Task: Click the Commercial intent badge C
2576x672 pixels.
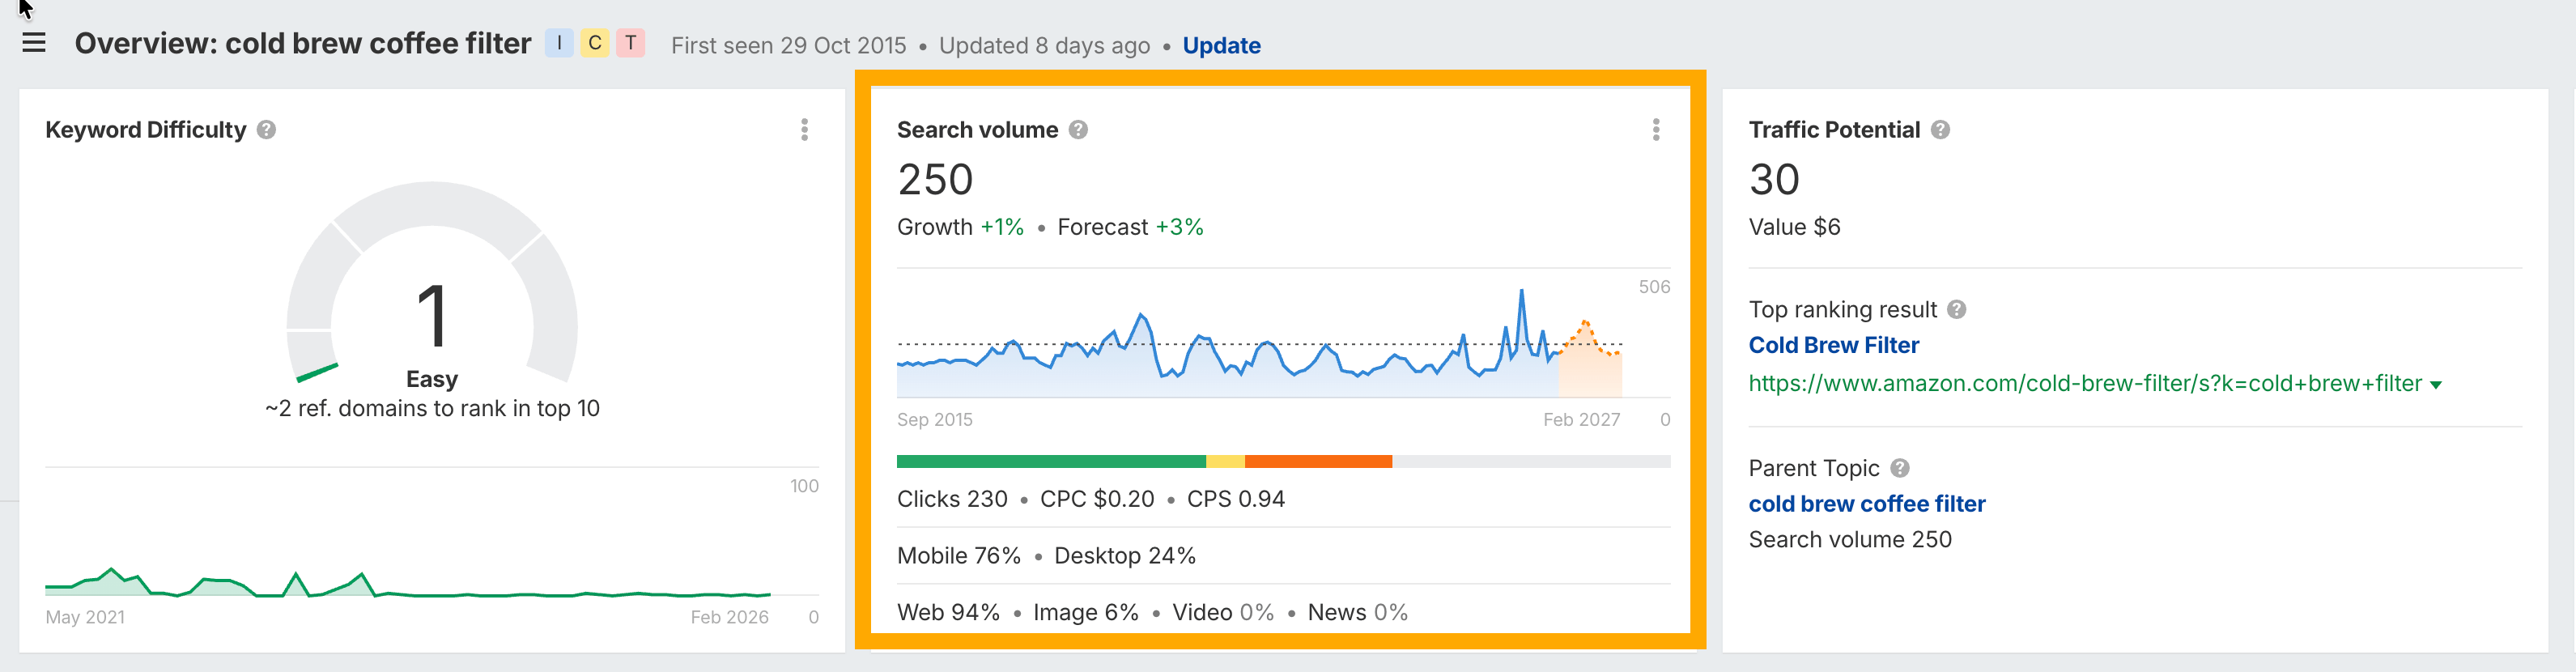Action: (x=595, y=43)
